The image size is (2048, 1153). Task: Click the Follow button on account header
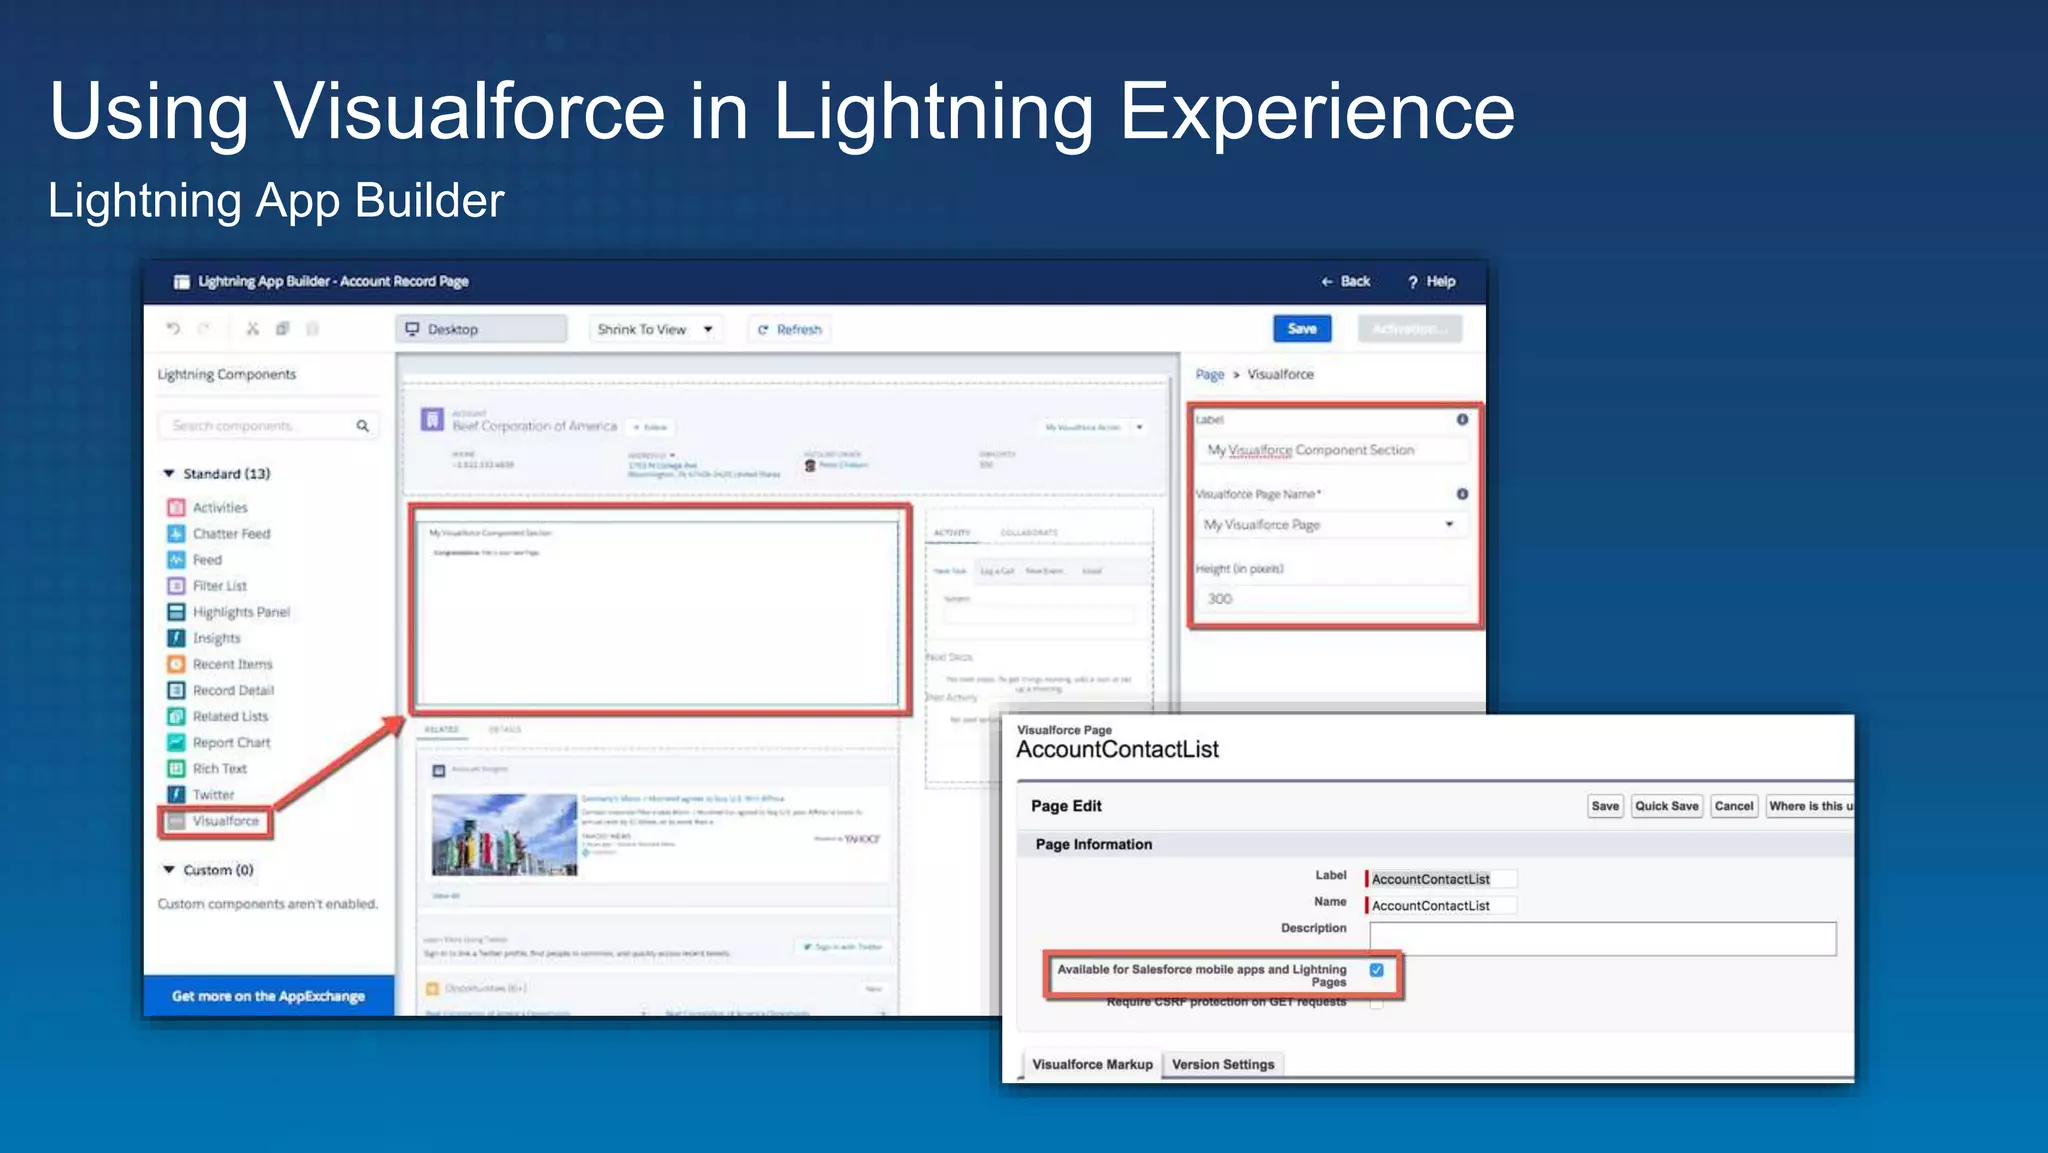point(651,427)
